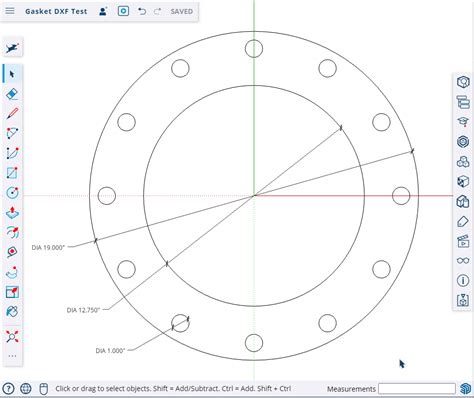Expand more tools with the ellipsis
This screenshot has width=474, height=398.
click(x=12, y=356)
